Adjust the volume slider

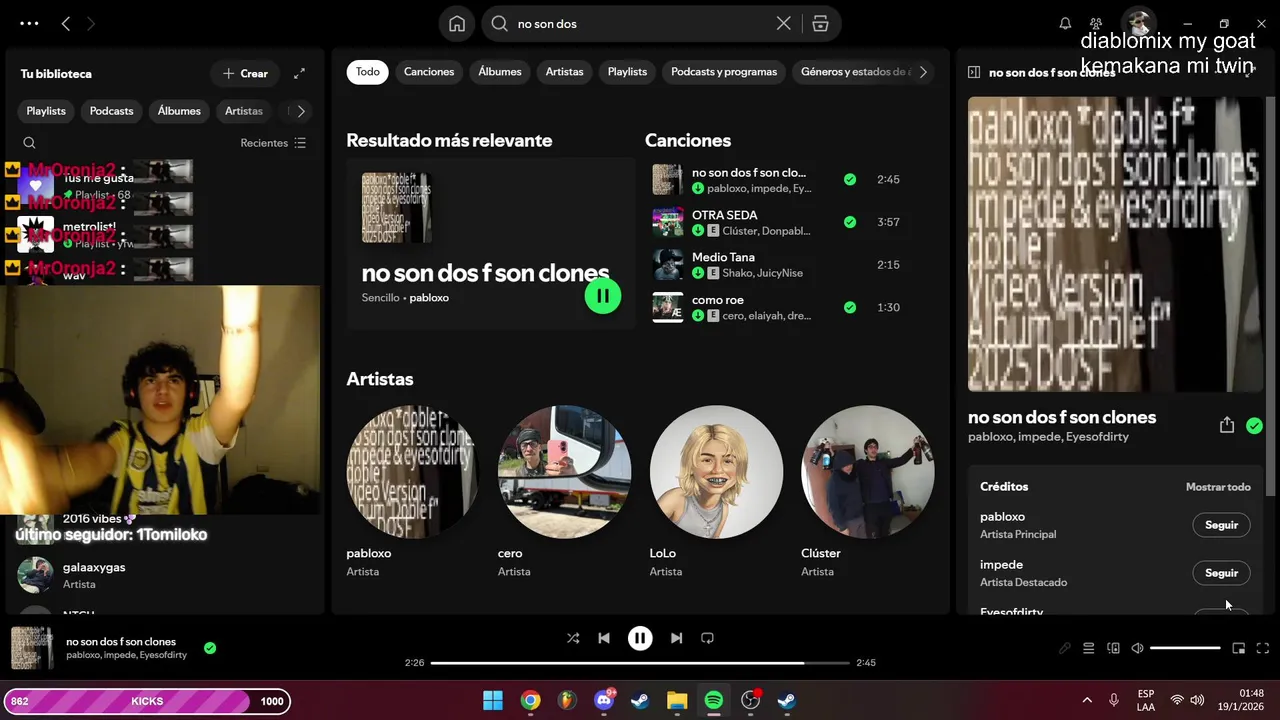coord(1185,648)
